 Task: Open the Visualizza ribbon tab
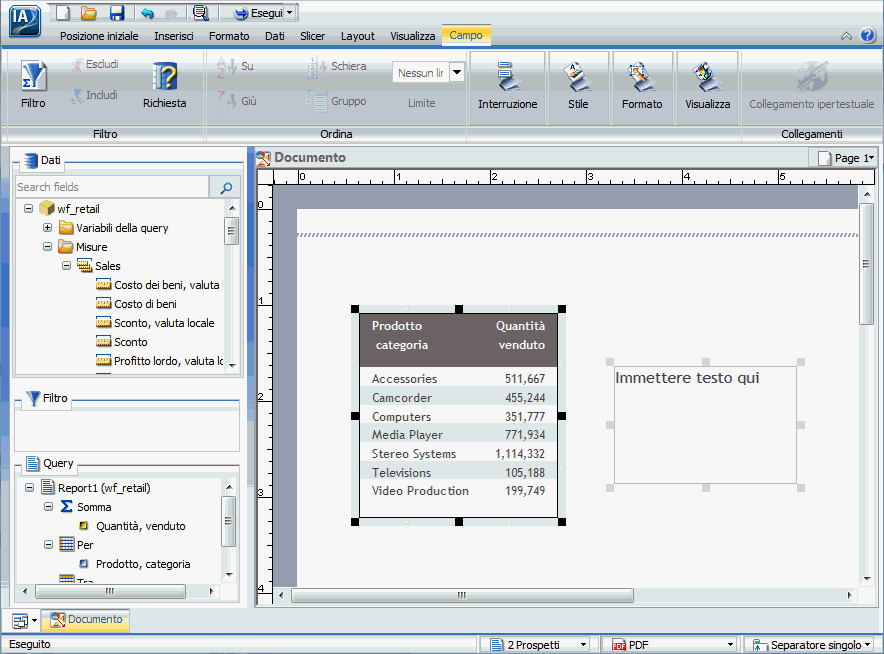click(x=413, y=36)
